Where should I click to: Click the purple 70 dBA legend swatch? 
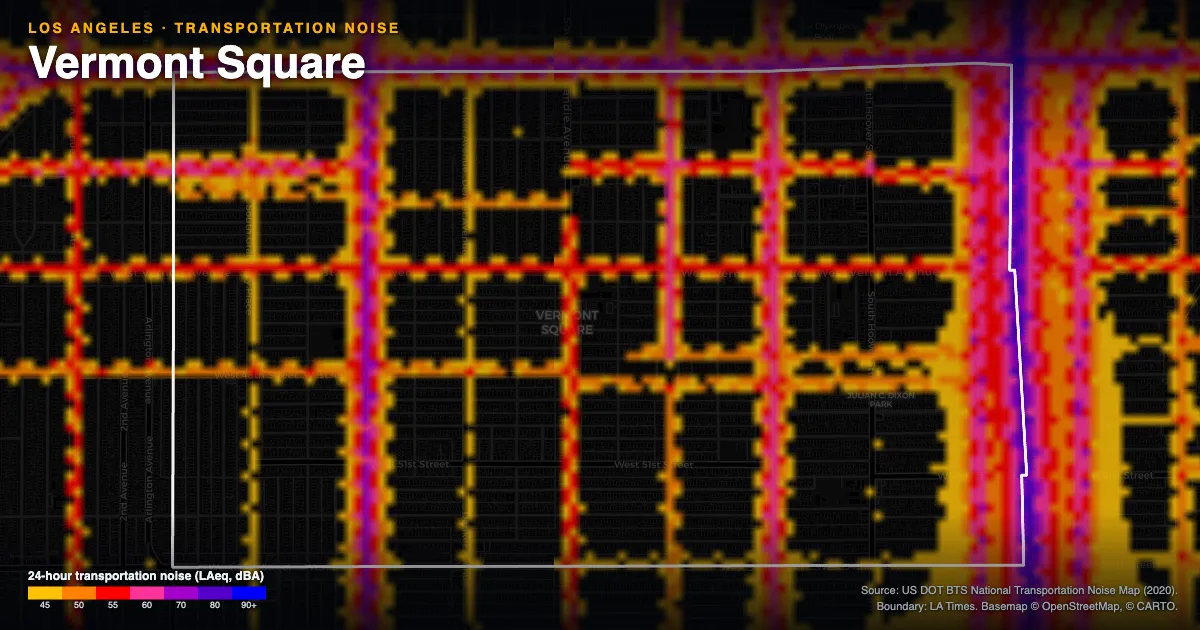pyautogui.click(x=181, y=592)
